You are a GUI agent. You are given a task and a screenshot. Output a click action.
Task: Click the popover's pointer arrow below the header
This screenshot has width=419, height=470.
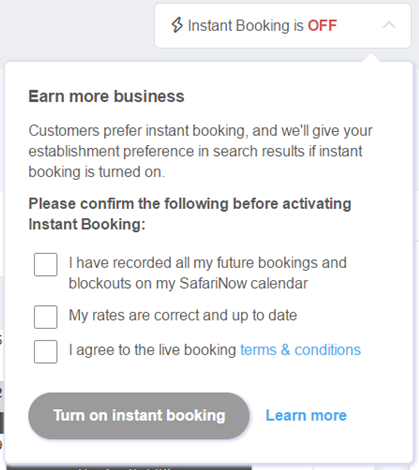(371, 57)
